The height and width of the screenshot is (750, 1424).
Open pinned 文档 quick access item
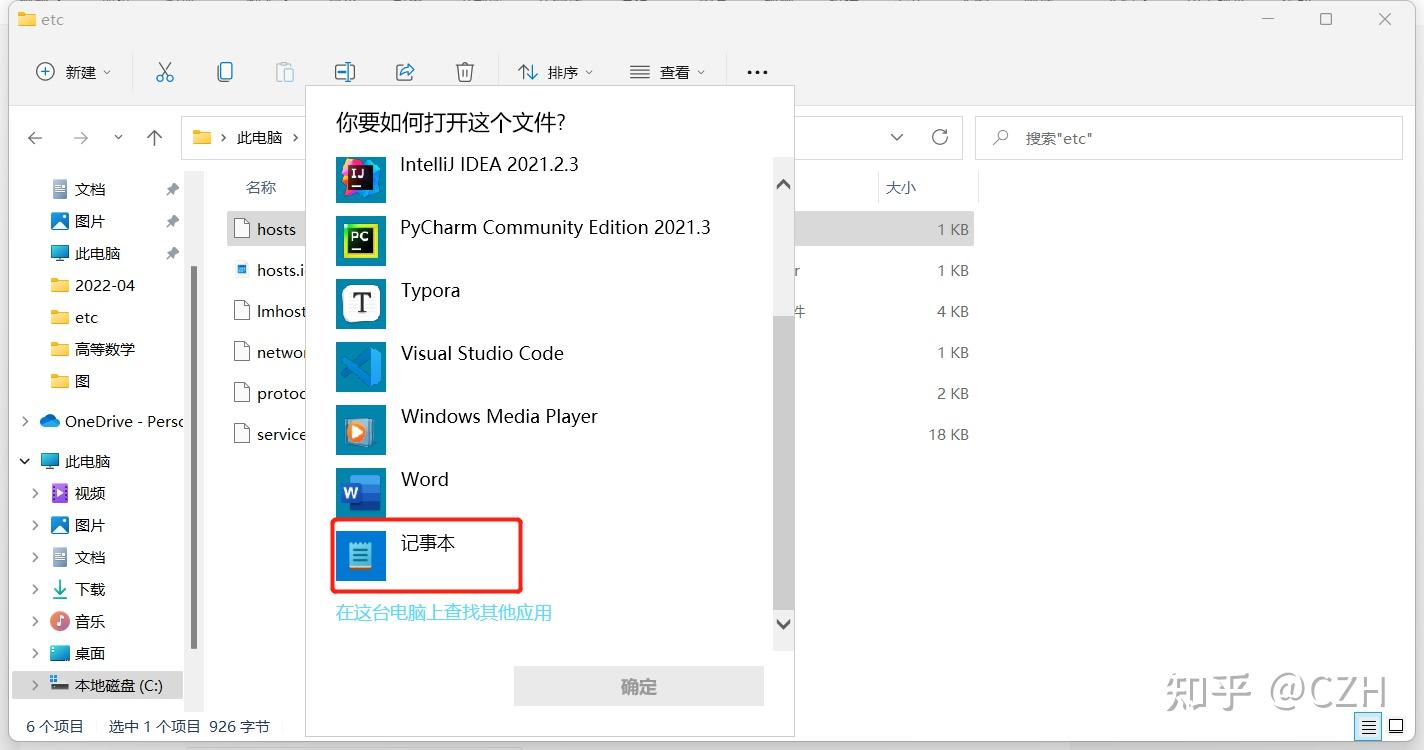90,189
